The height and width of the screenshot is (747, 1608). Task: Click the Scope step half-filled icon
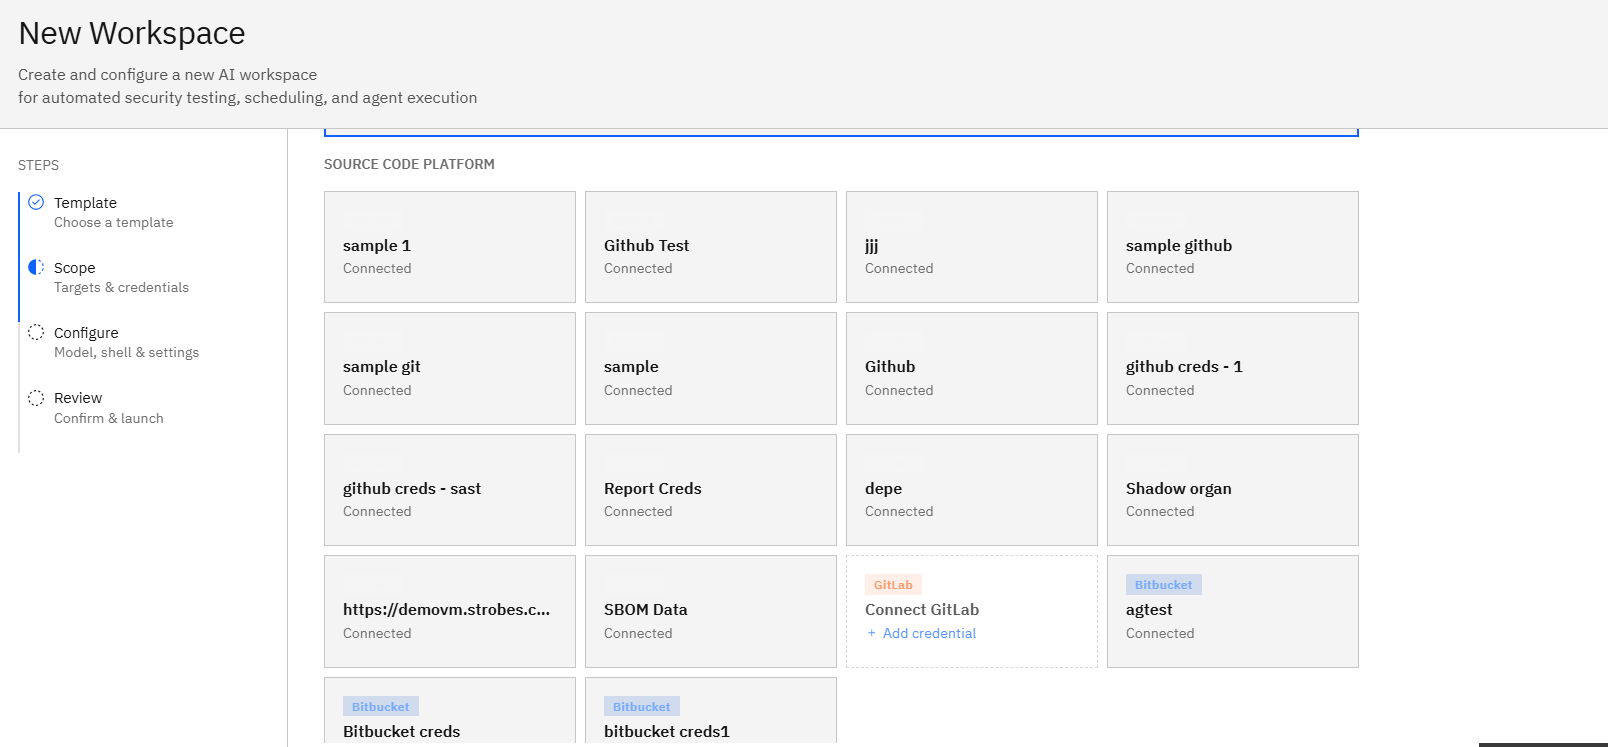coord(36,267)
